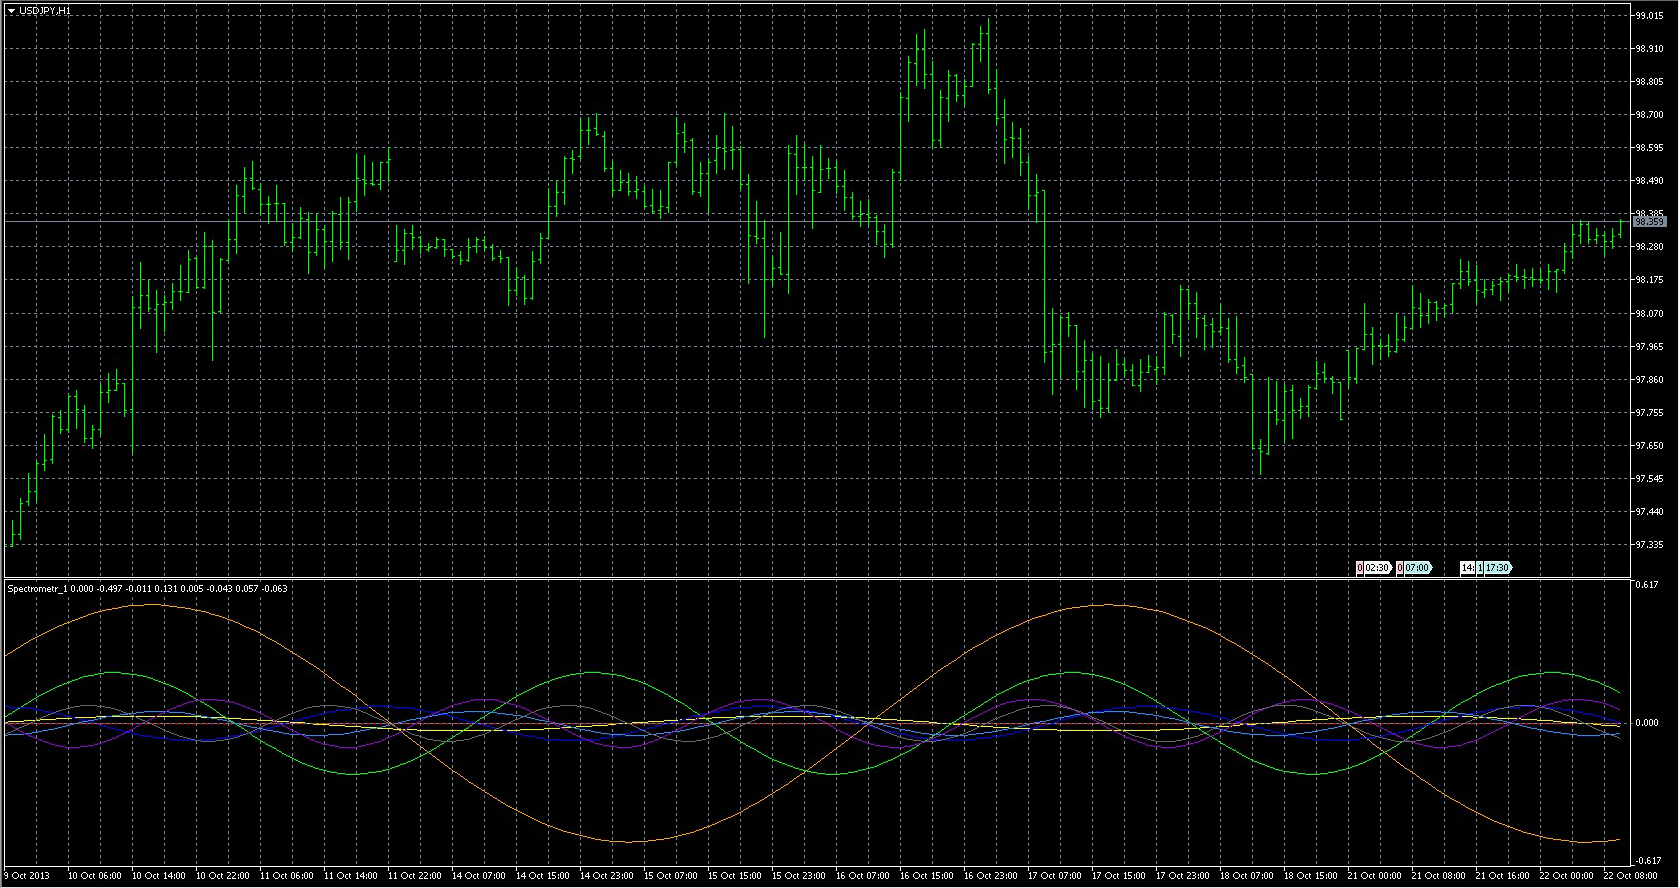Select the 17:30 event time marker
Viewport: 1680px width, 888px height.
click(1497, 568)
